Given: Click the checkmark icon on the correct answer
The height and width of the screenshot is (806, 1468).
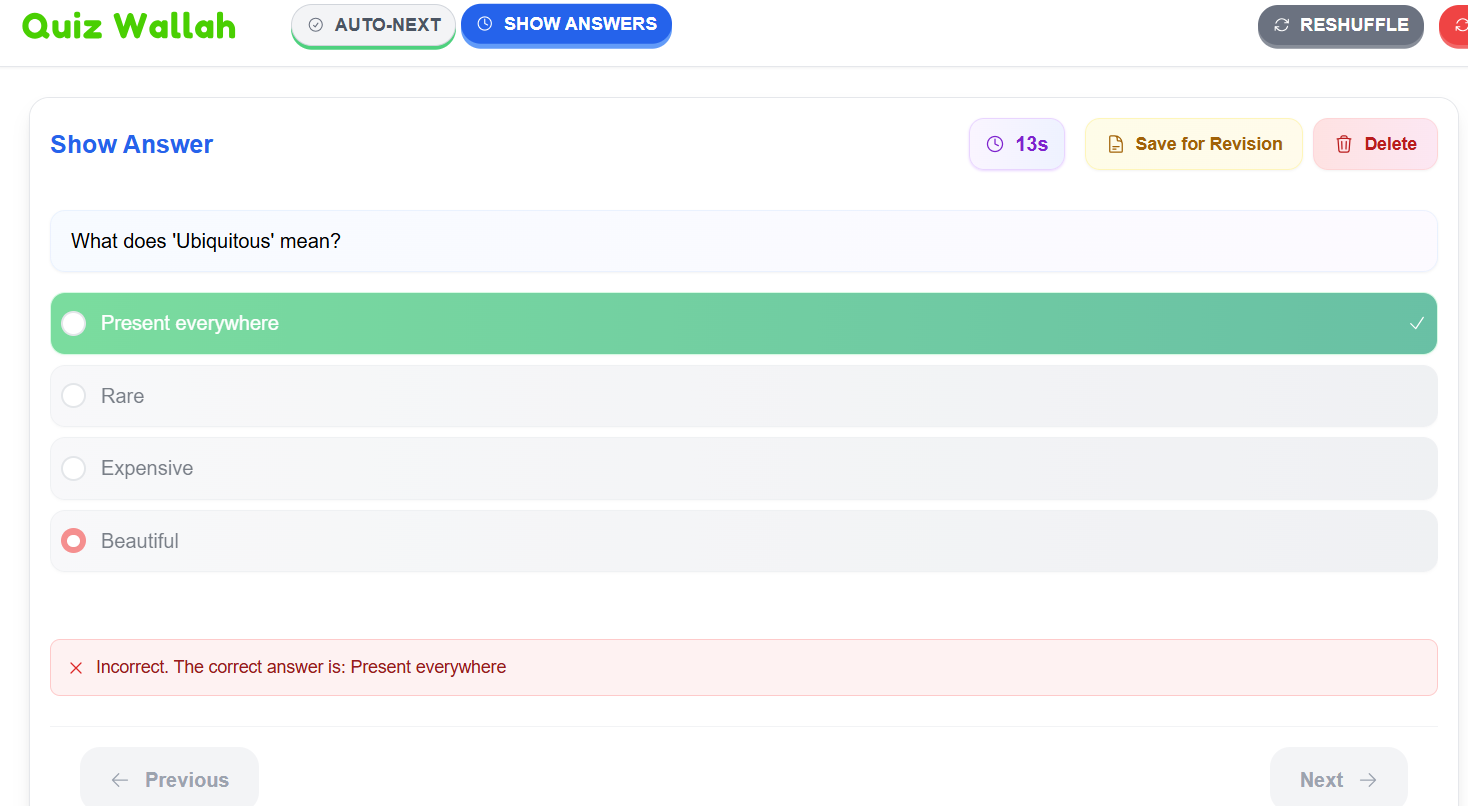Looking at the screenshot, I should tap(1416, 323).
